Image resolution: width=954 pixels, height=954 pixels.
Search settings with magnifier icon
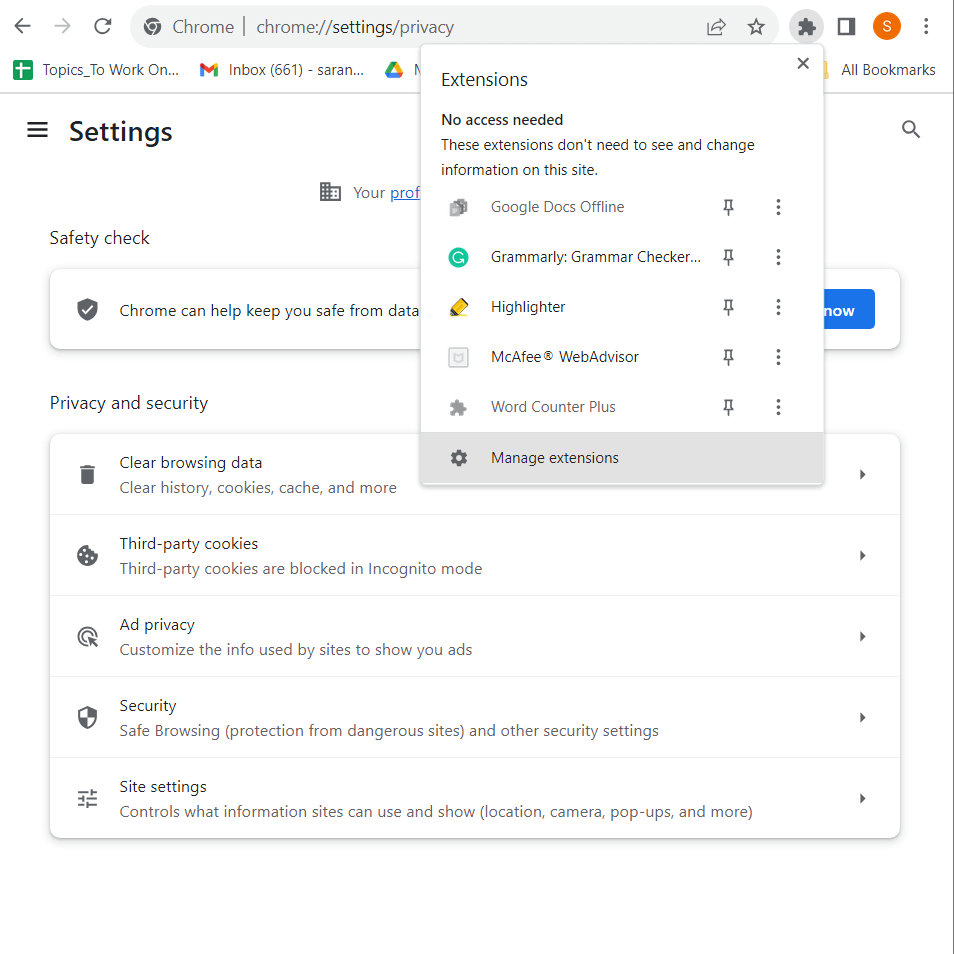[910, 129]
